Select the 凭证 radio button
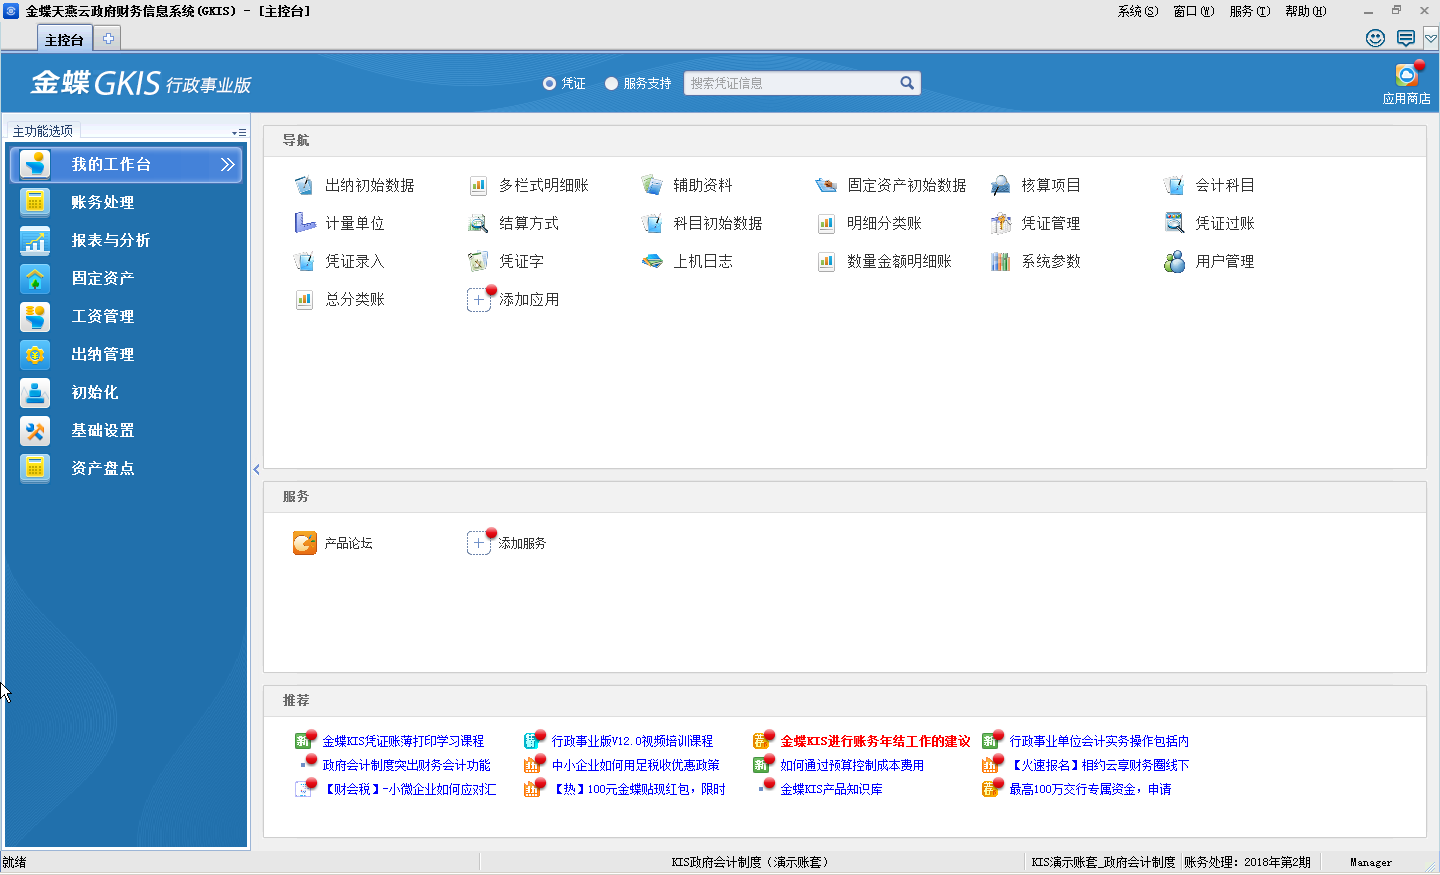The image size is (1440, 875). point(549,83)
